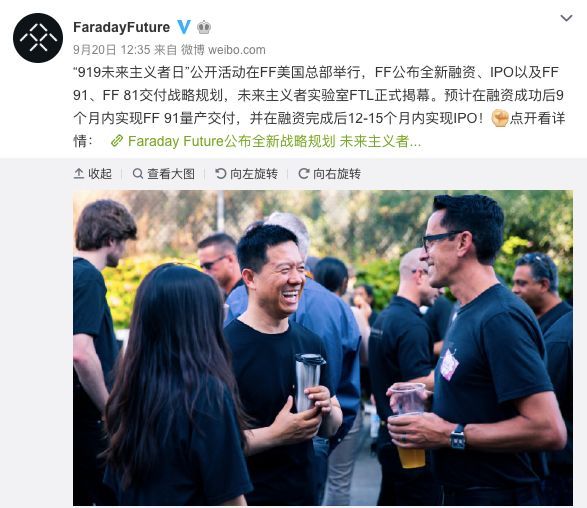
Task: Click the clockwise 向右旋转 icon
Action: click(x=304, y=173)
